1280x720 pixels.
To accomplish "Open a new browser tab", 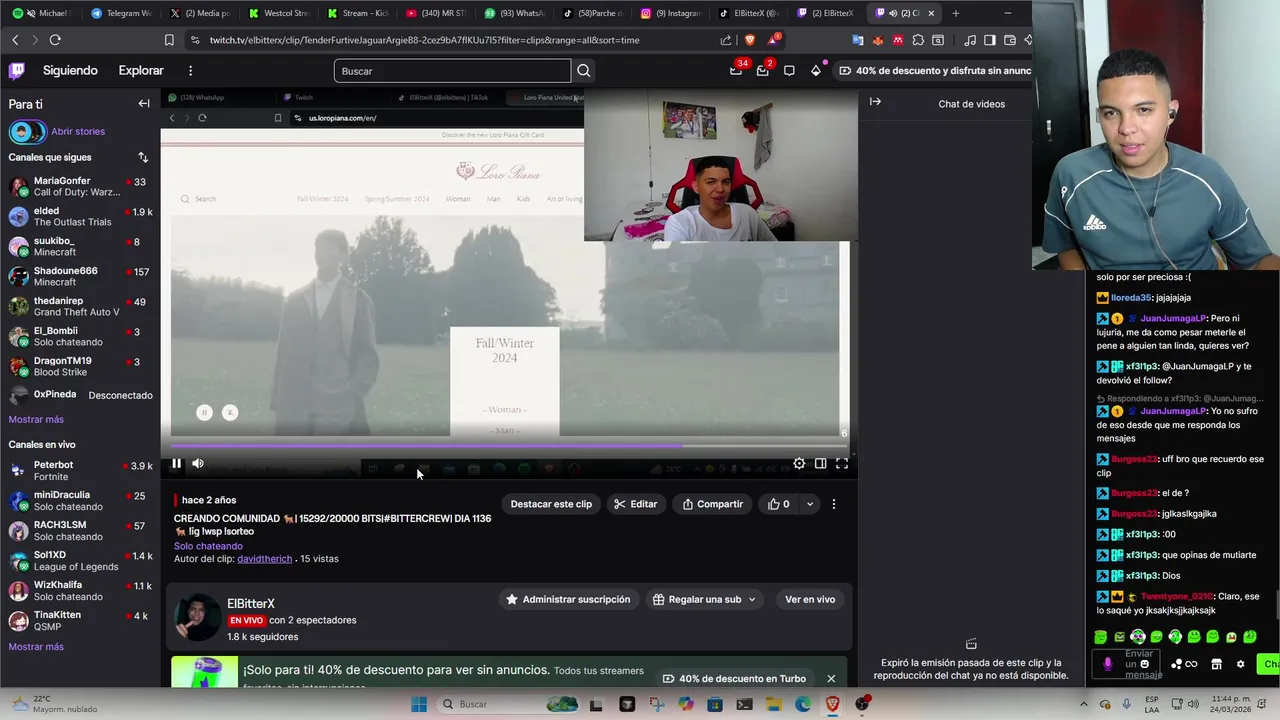I will point(955,13).
